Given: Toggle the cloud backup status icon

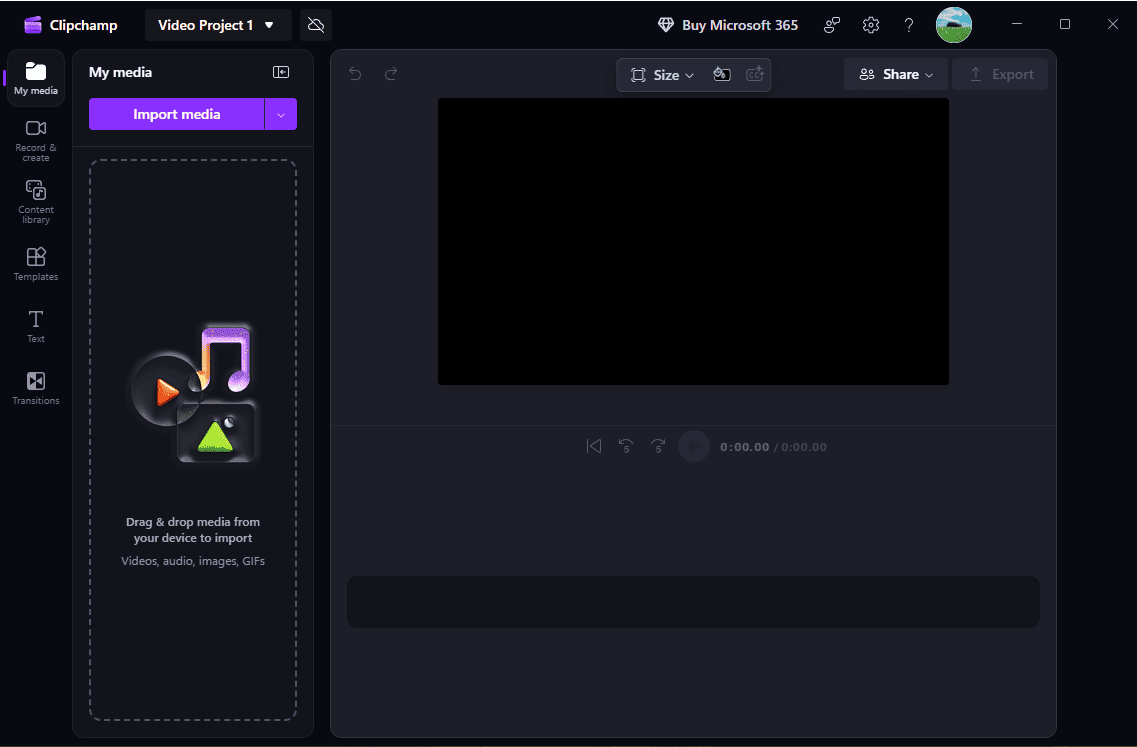Looking at the screenshot, I should click(x=316, y=24).
